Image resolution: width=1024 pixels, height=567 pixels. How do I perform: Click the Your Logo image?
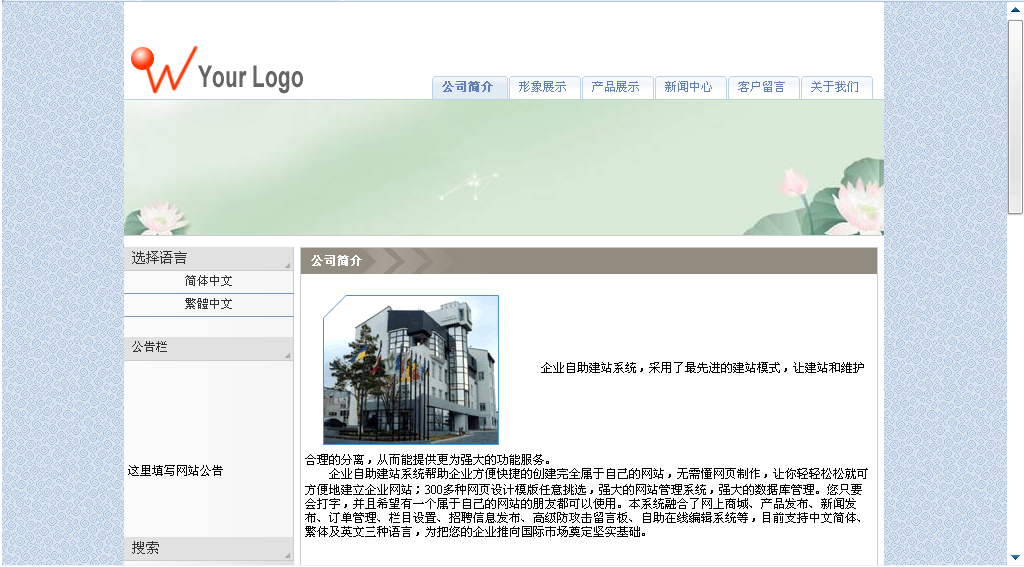coord(217,70)
